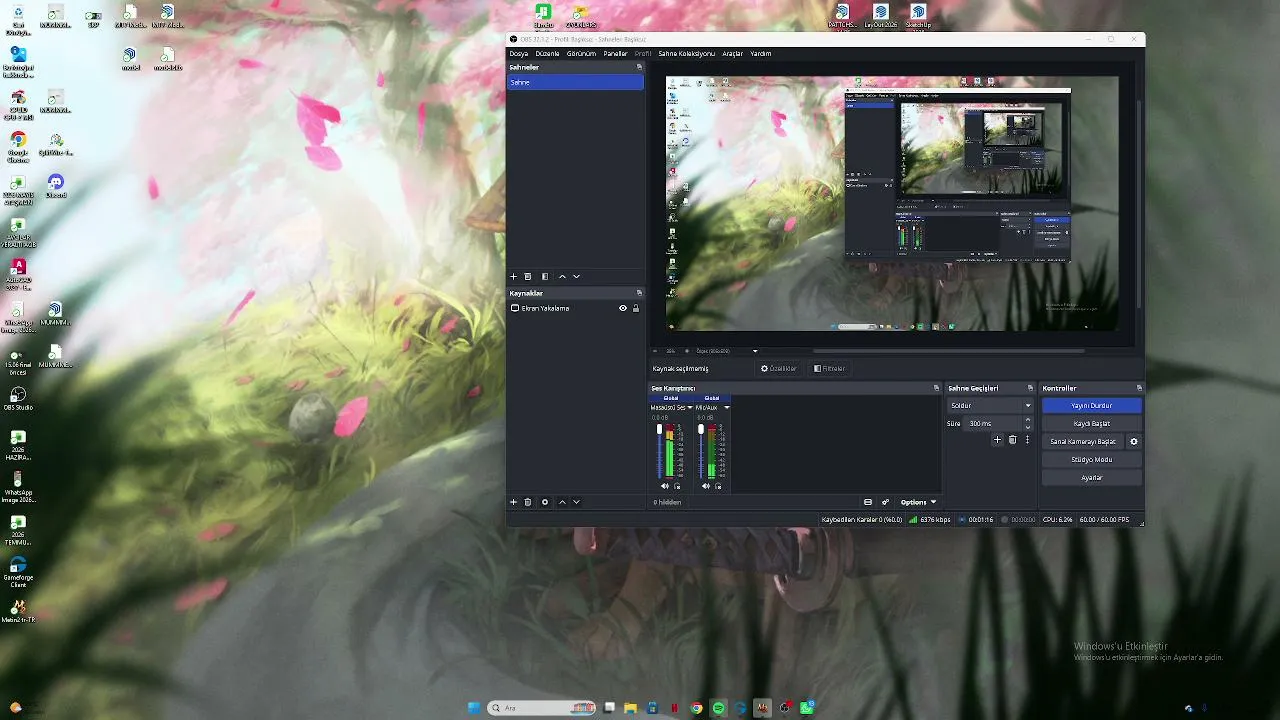Pop out the Sahneler dock with its float icon
Screen dimensions: 1280x720
tap(639, 67)
